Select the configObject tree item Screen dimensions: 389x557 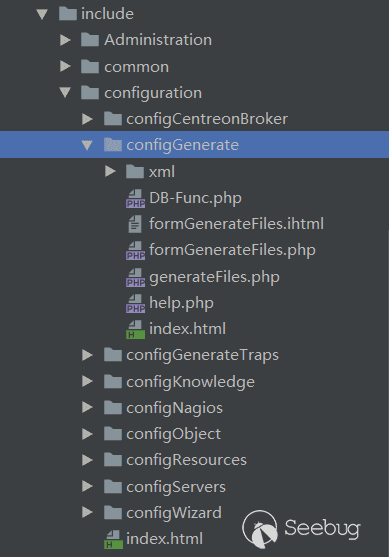click(173, 434)
